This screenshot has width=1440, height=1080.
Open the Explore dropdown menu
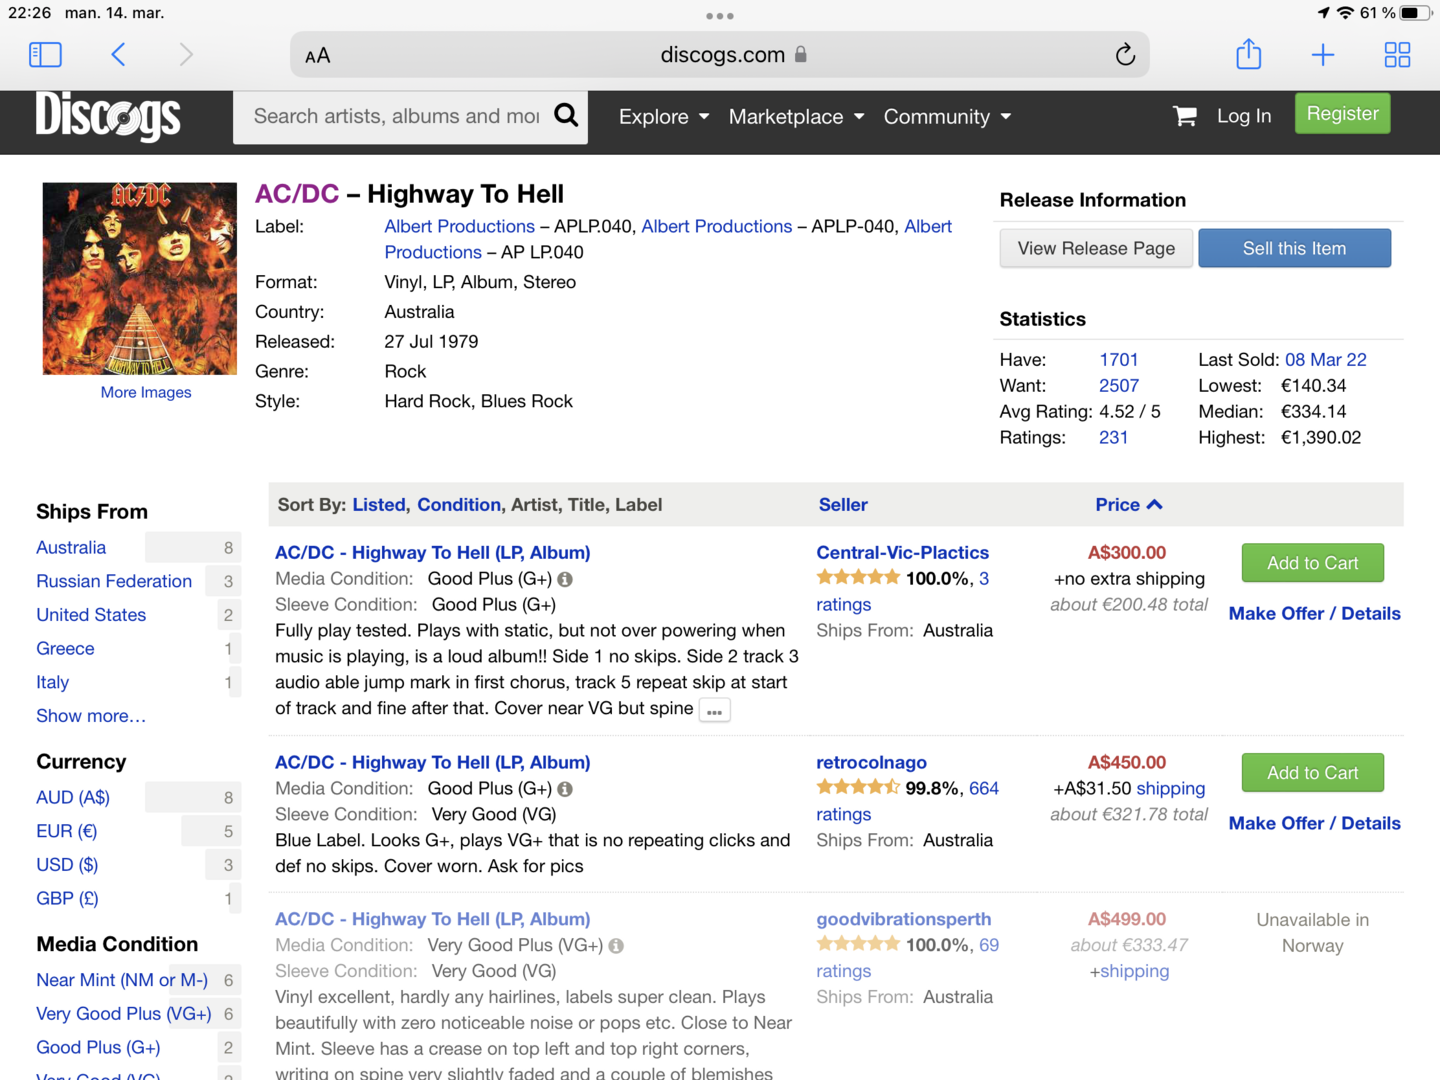[x=664, y=117]
